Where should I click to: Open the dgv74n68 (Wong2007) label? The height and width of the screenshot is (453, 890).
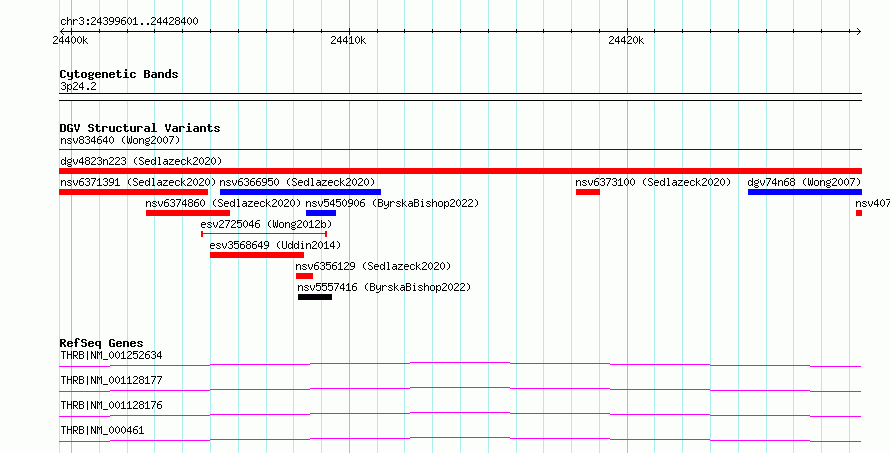[x=804, y=182]
